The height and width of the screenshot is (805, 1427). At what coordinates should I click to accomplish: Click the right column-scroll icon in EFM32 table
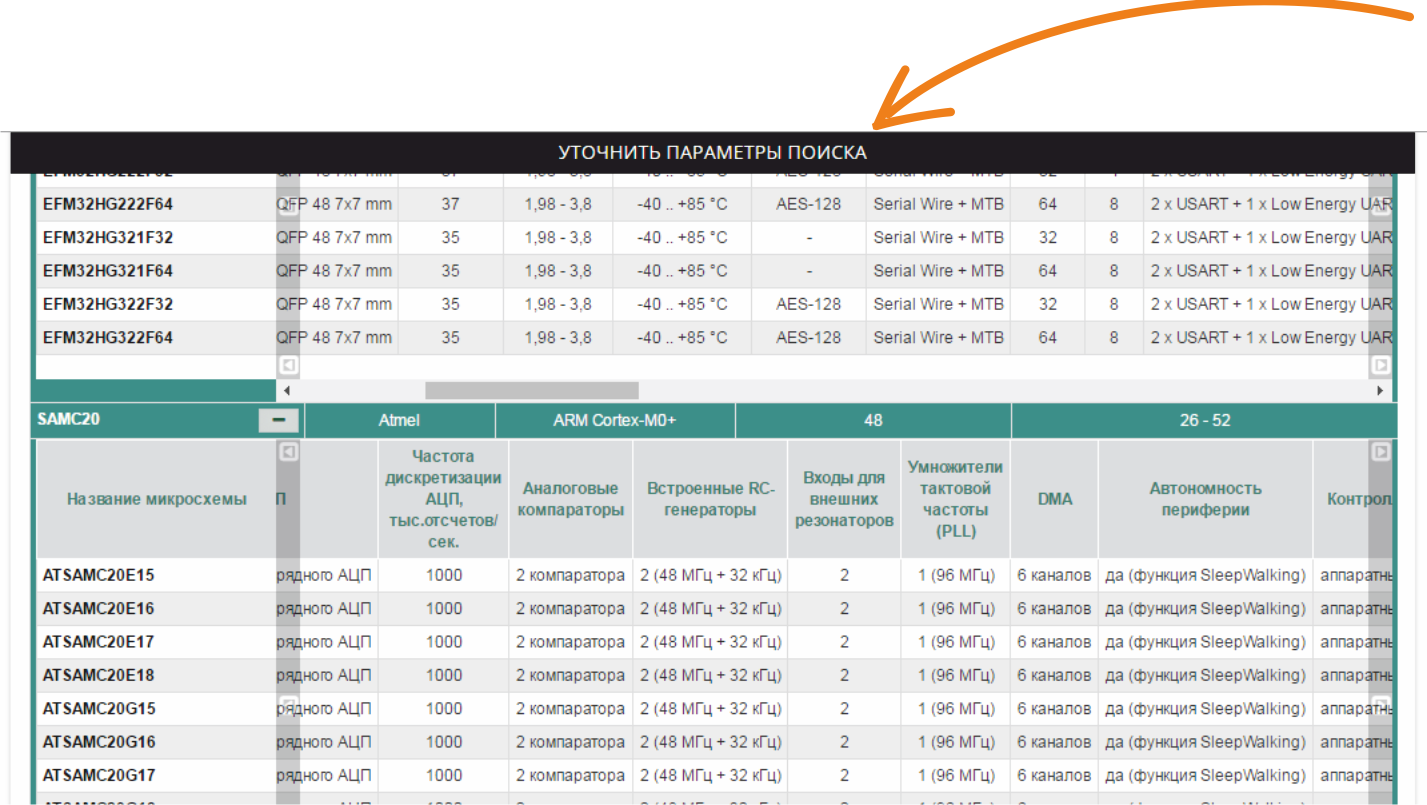coord(1380,365)
